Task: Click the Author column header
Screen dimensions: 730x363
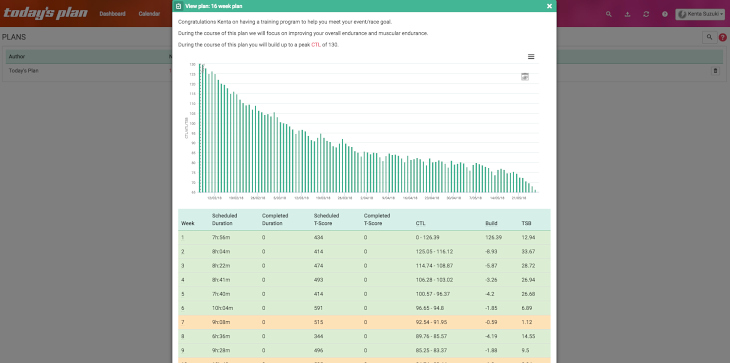Action: click(17, 57)
